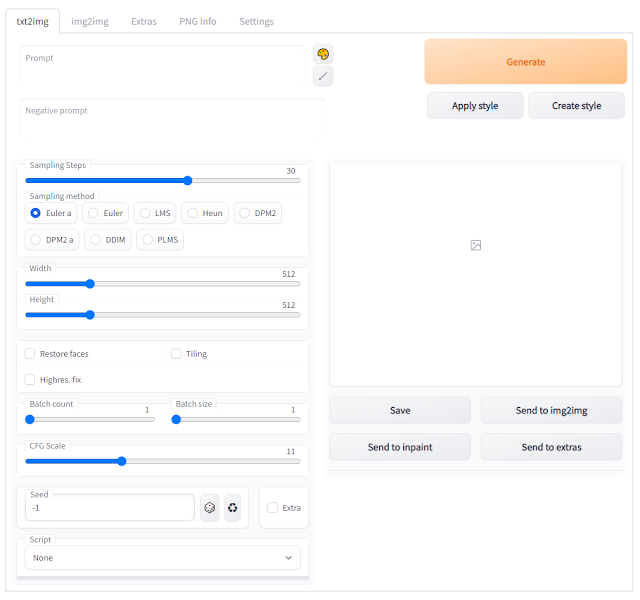Viewport: 640px width, 600px height.
Task: Click into the Prompt text box
Action: click(162, 65)
